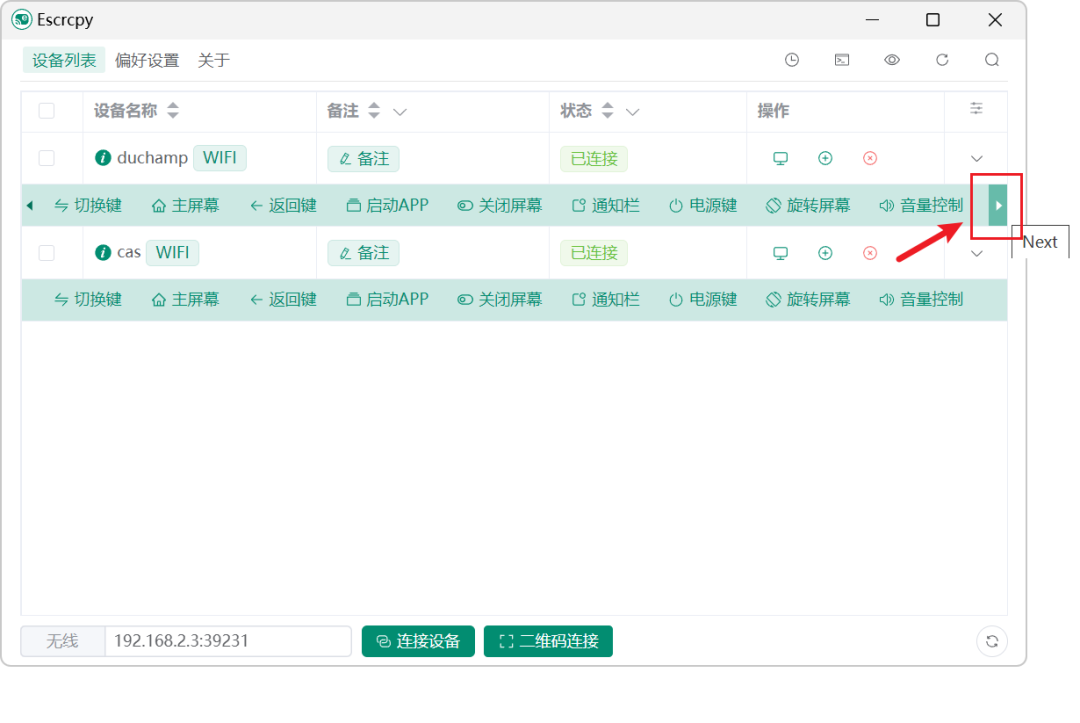Disconnect cas with red cross icon
This screenshot has width=1080, height=723.
point(870,253)
